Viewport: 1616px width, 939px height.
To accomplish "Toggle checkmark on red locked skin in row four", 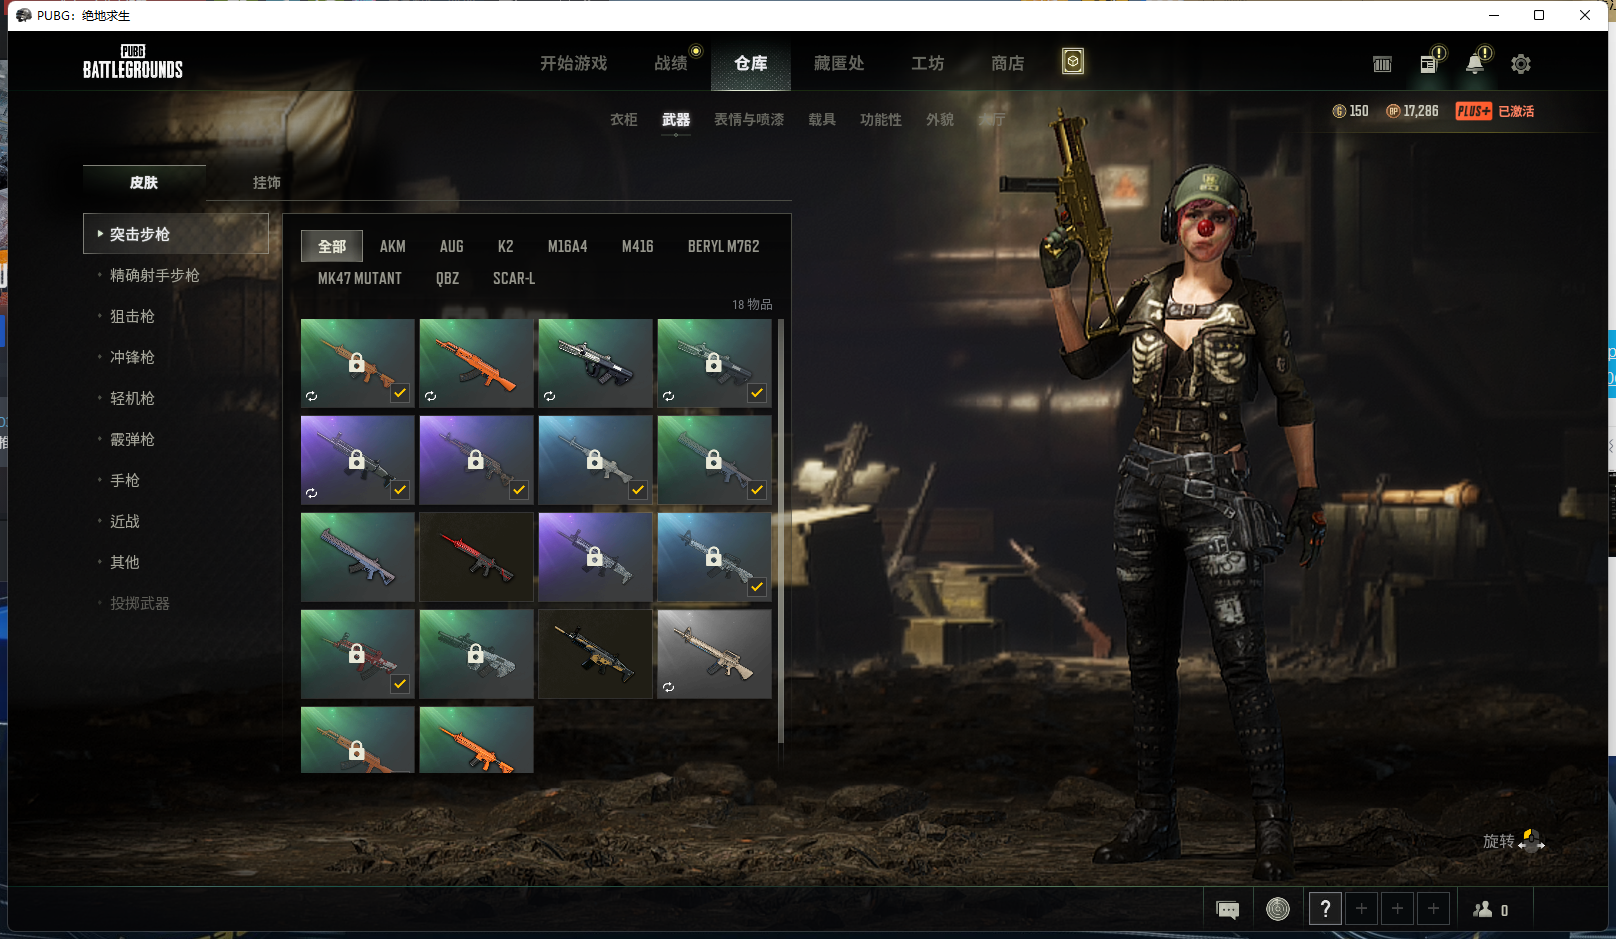I will [400, 684].
